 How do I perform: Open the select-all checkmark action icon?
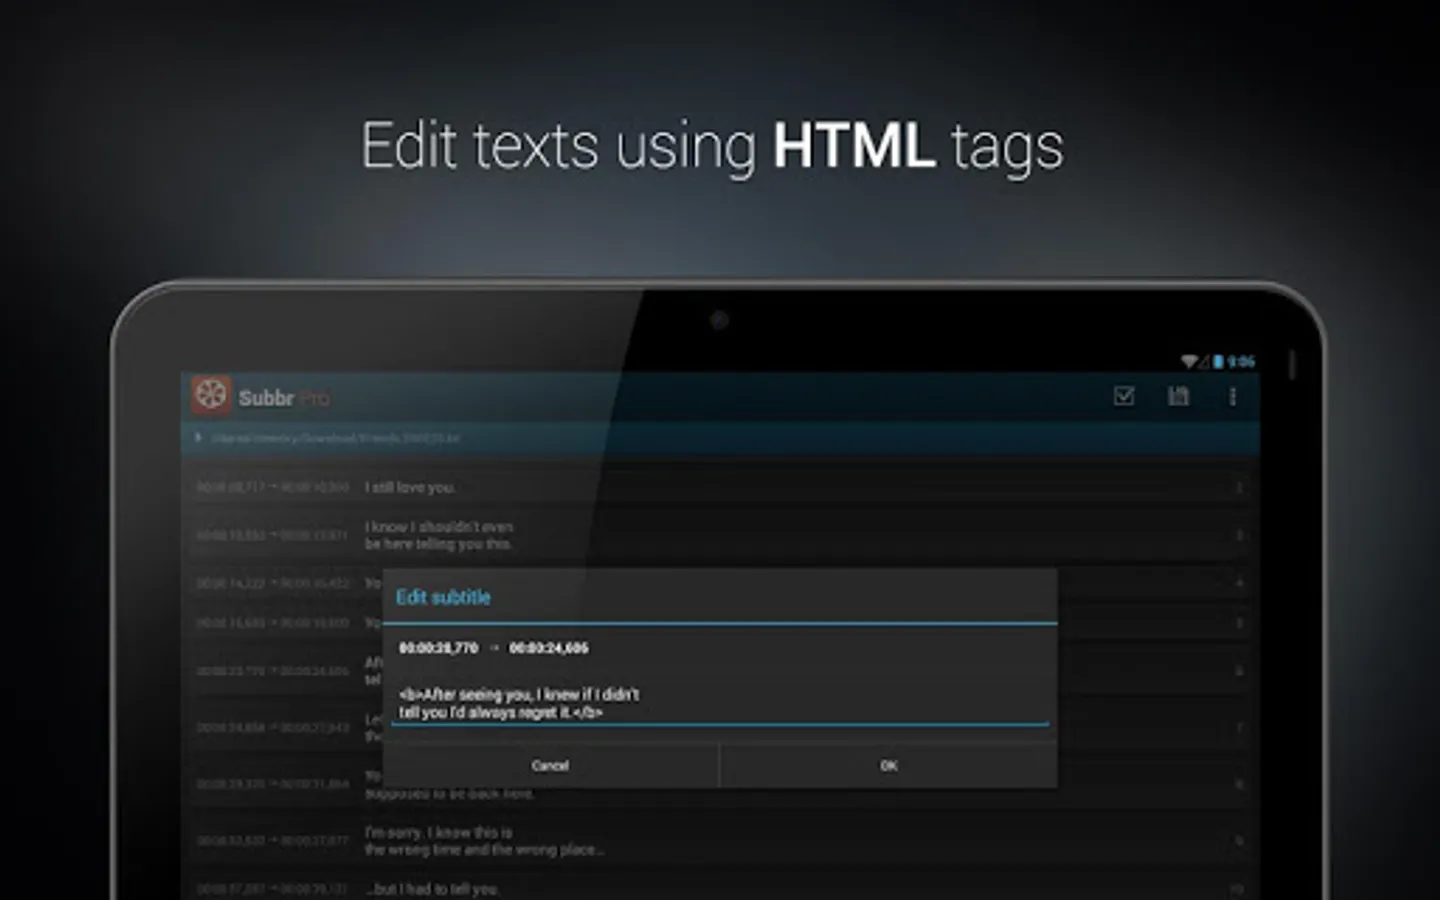coord(1124,396)
